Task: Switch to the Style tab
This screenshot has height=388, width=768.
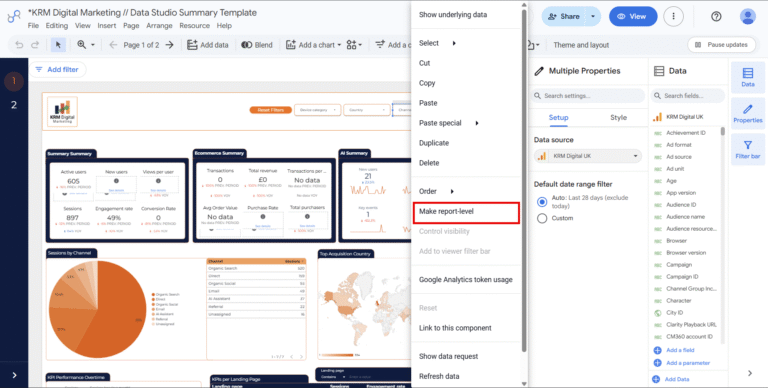Action: tap(618, 118)
